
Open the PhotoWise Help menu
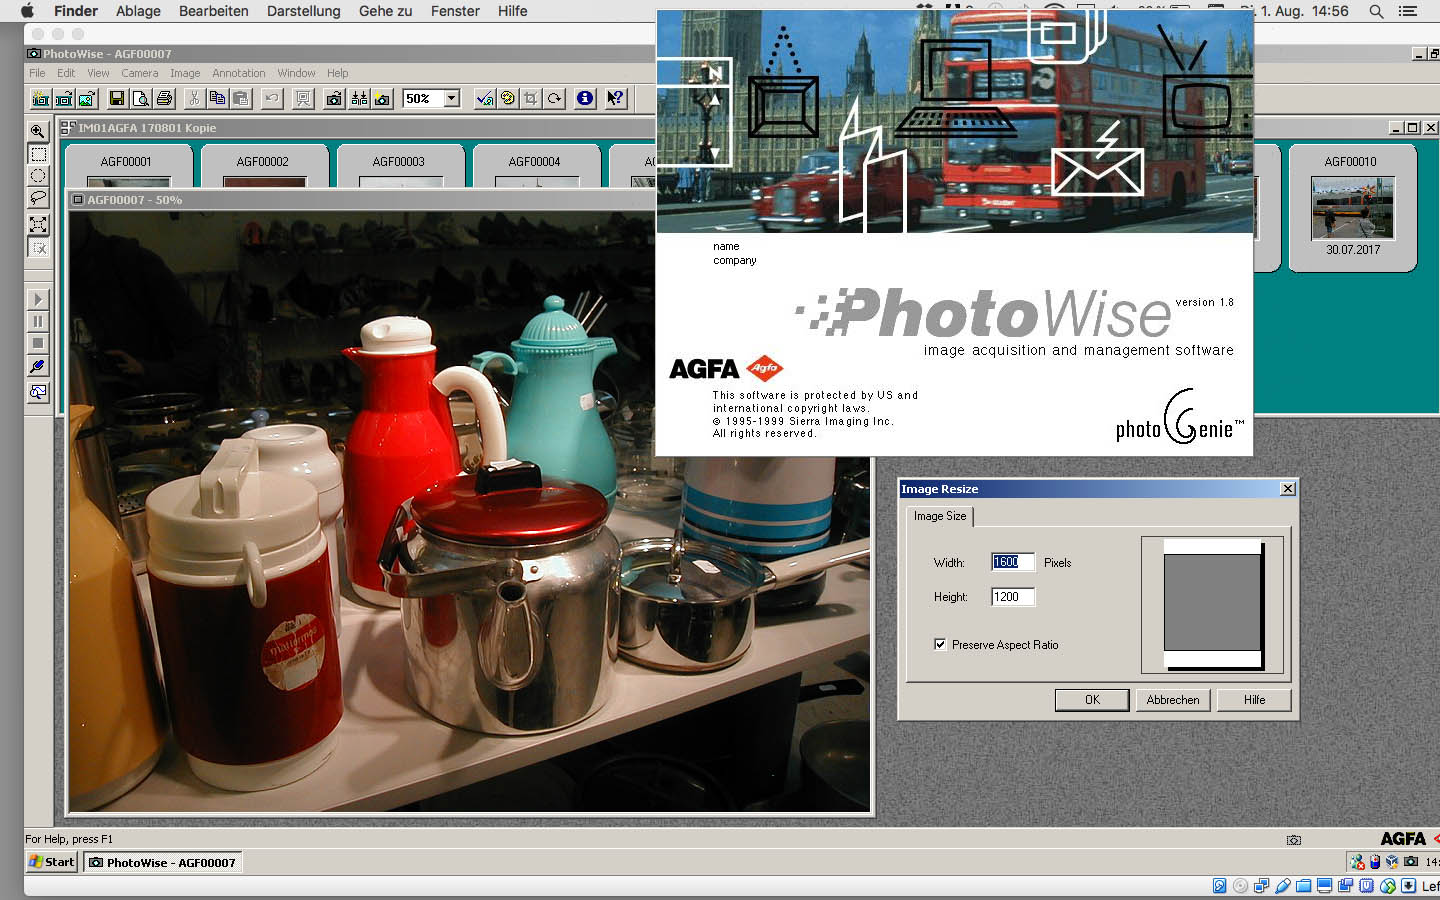click(338, 73)
